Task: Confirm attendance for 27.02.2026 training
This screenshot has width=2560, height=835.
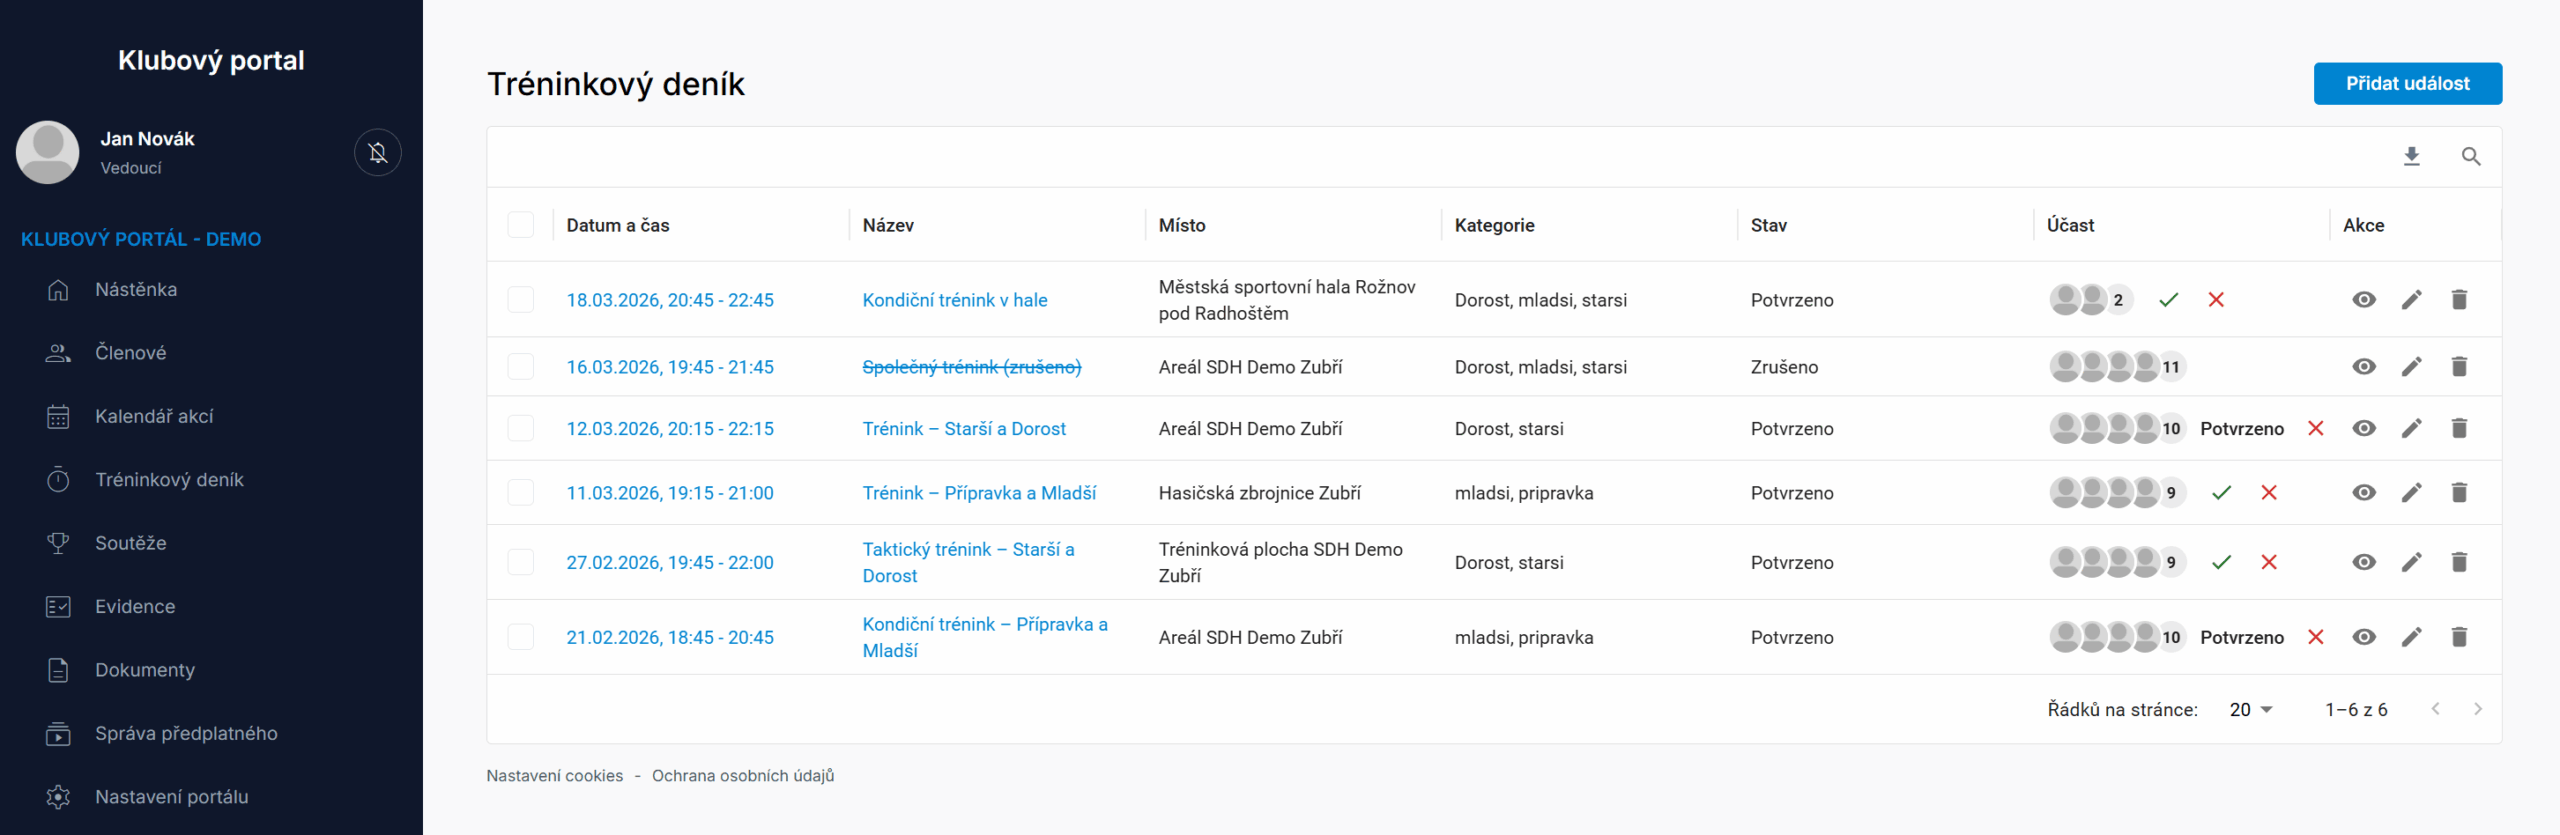Action: (x=2221, y=562)
